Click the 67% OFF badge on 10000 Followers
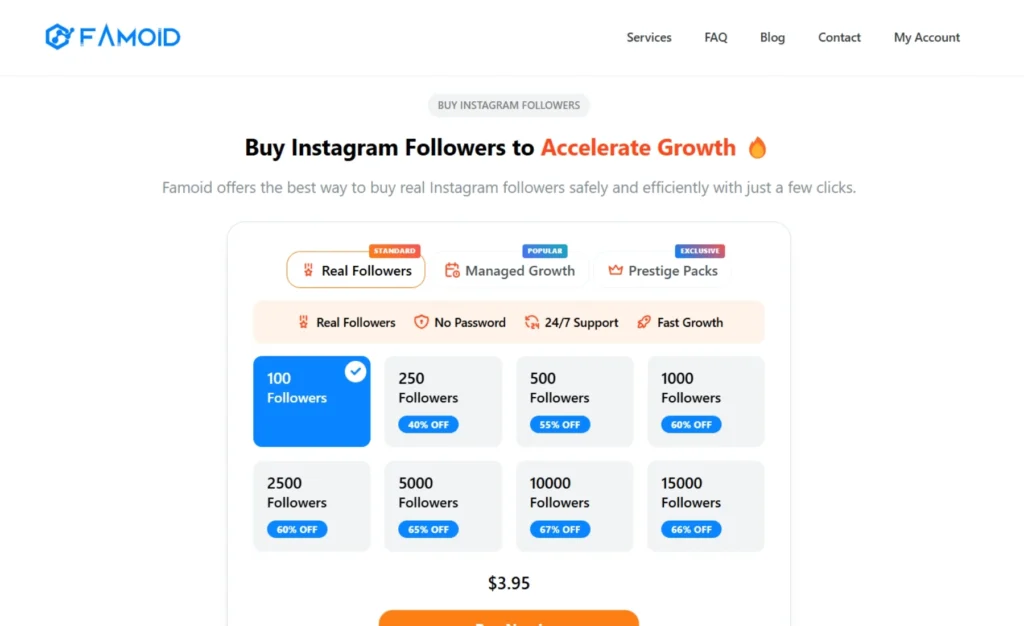Viewport: 1024px width, 626px height. click(x=560, y=529)
